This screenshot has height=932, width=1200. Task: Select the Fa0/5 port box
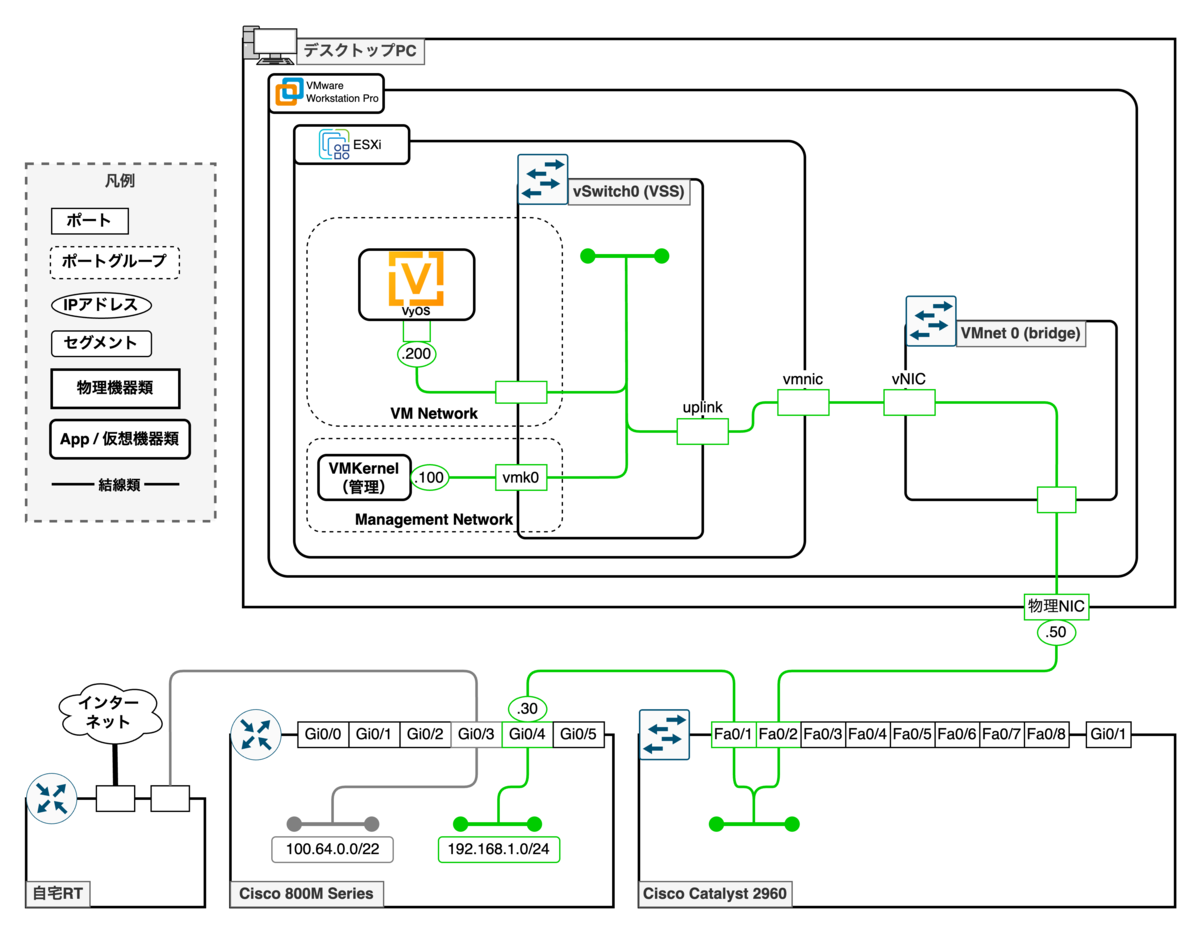point(913,734)
